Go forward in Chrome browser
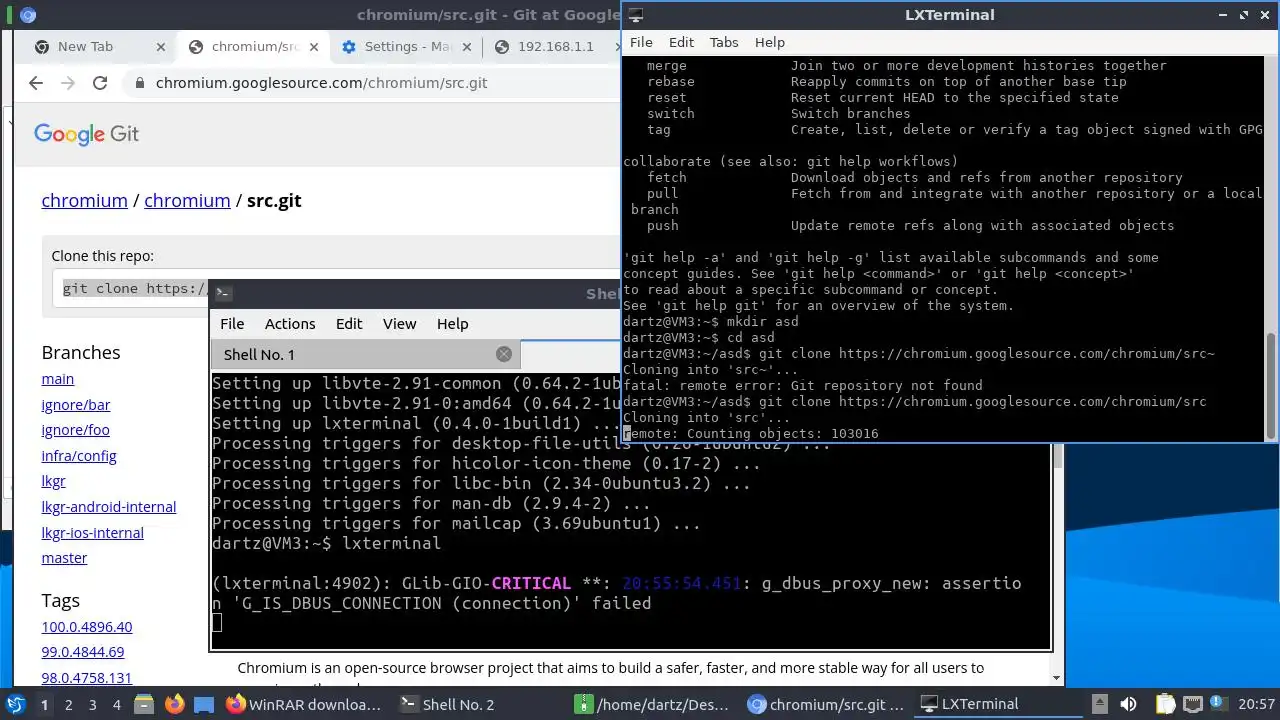Viewport: 1280px width, 720px height. 68,83
